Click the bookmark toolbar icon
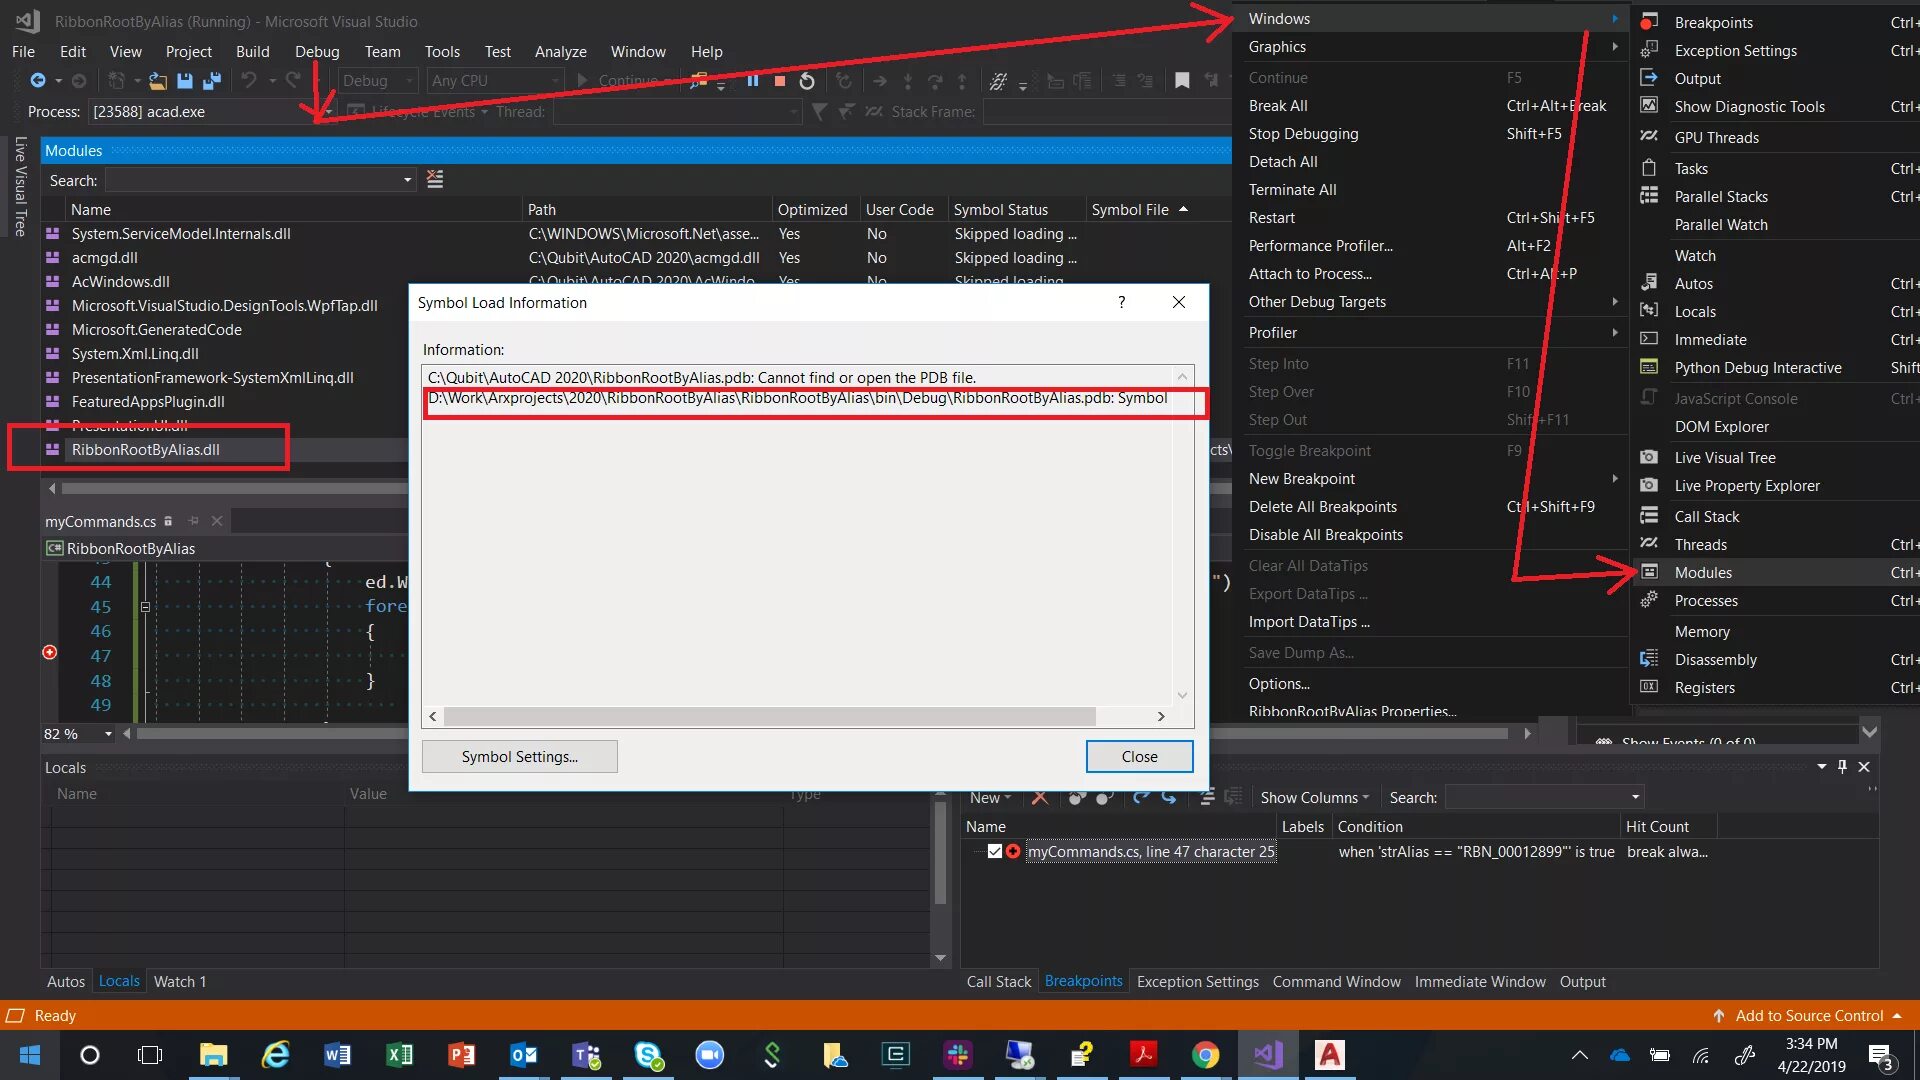1920x1080 pixels. pyautogui.click(x=1182, y=81)
